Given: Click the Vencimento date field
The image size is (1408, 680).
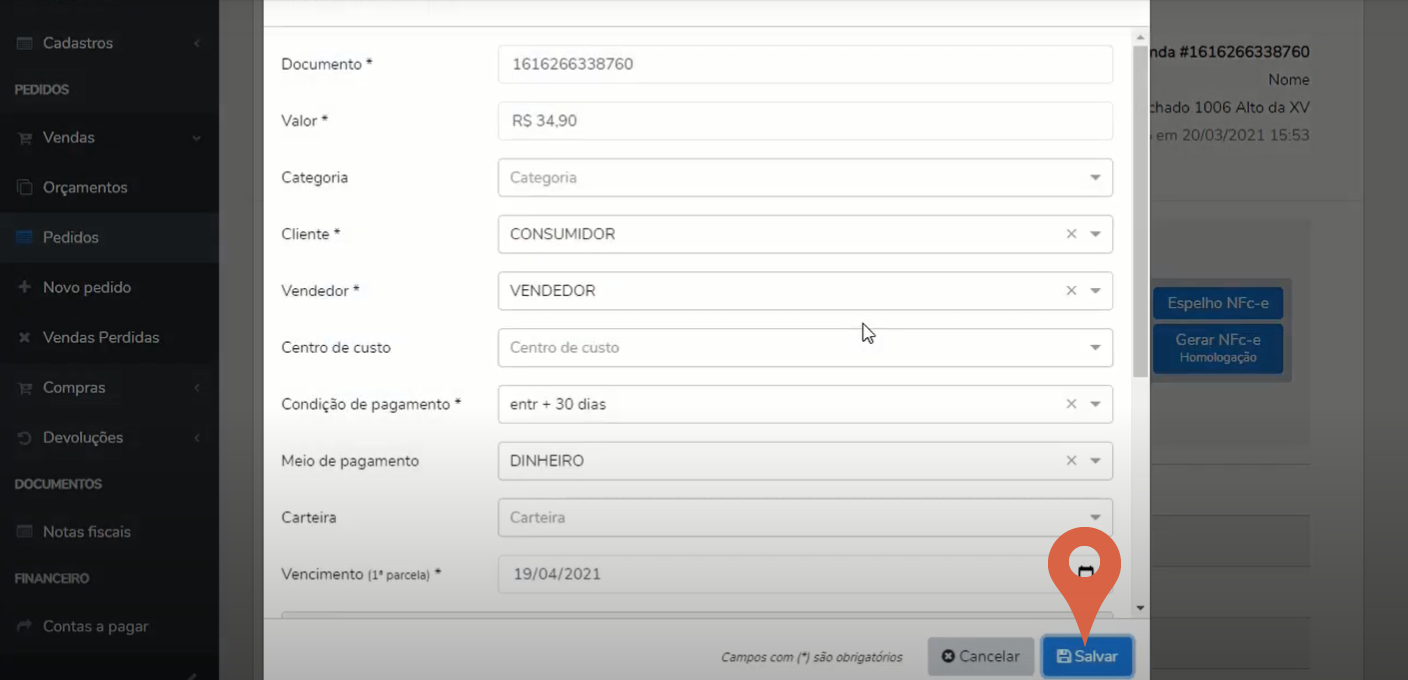Looking at the screenshot, I should click(x=805, y=574).
